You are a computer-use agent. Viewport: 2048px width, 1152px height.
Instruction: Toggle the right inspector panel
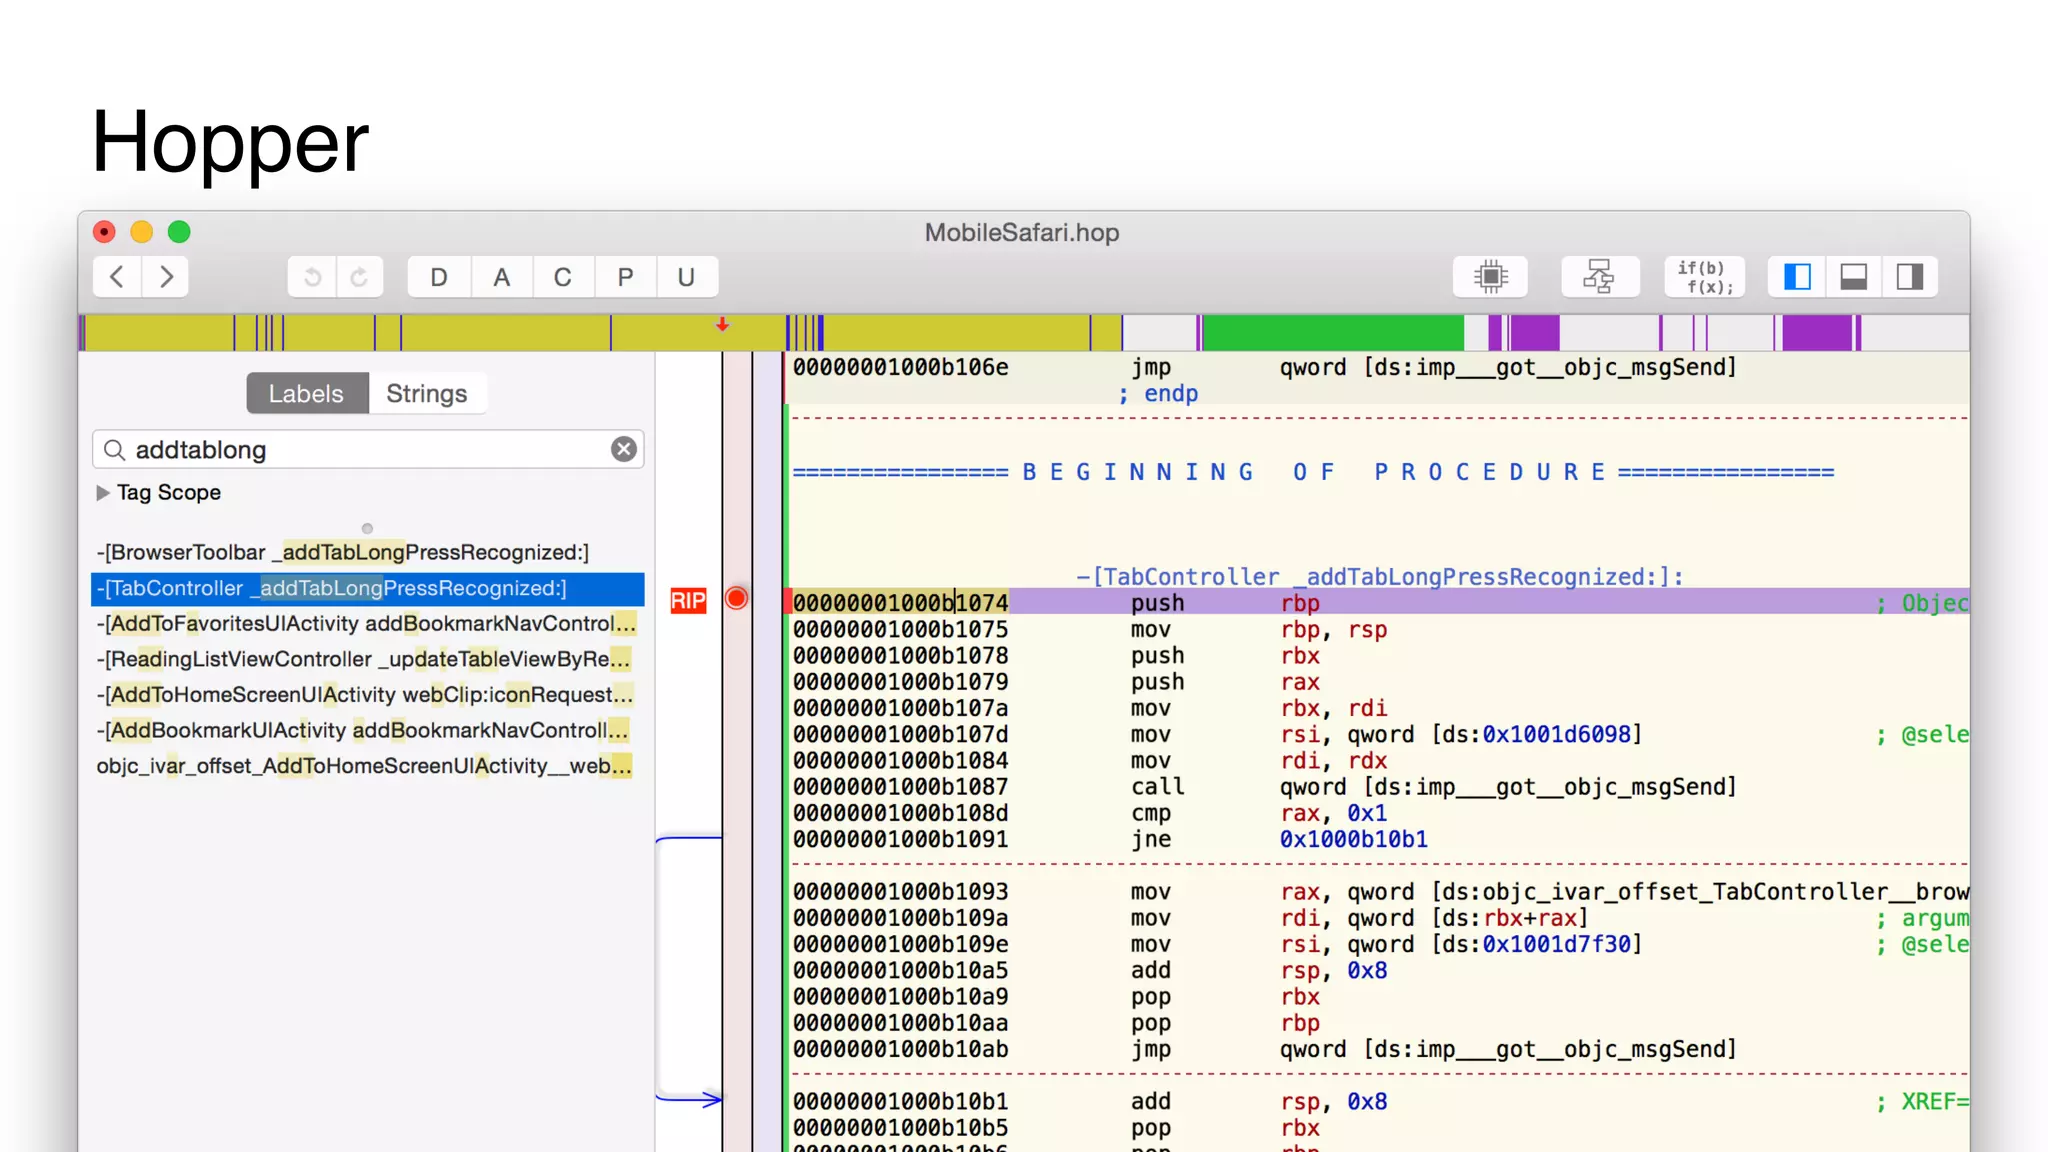[x=1909, y=277]
